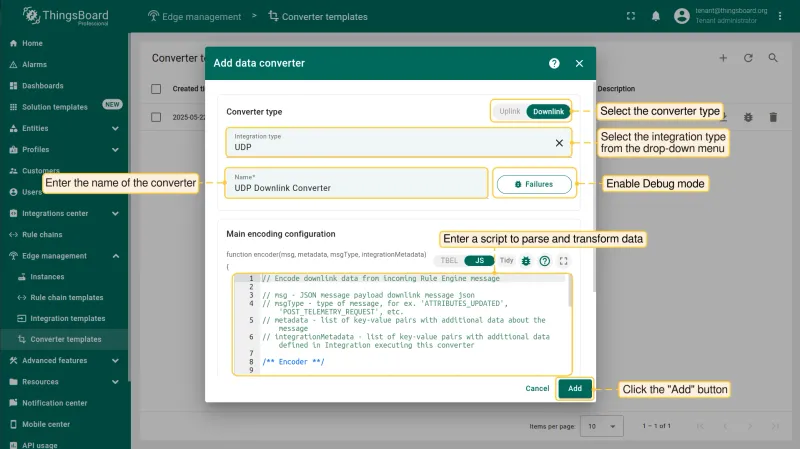
Task: Add a new converter with plus icon
Action: [723, 58]
